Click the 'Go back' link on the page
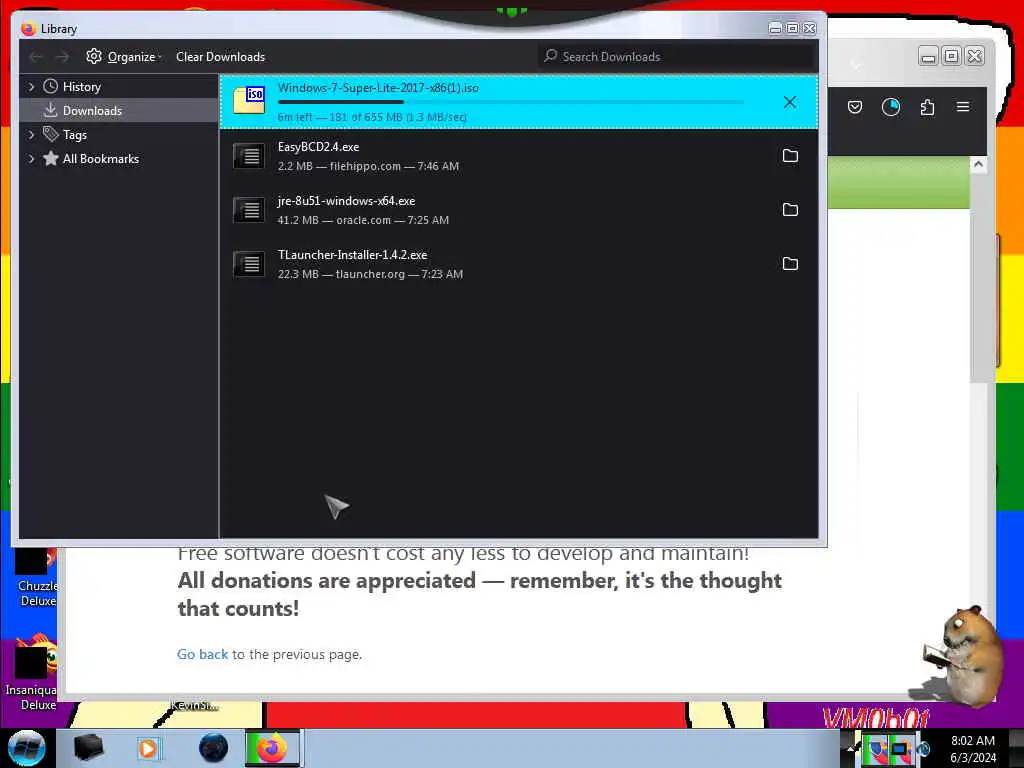This screenshot has width=1024, height=768. click(x=202, y=654)
